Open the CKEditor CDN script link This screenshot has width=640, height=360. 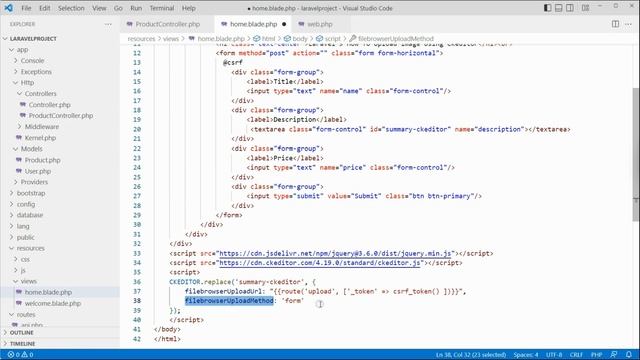320,262
